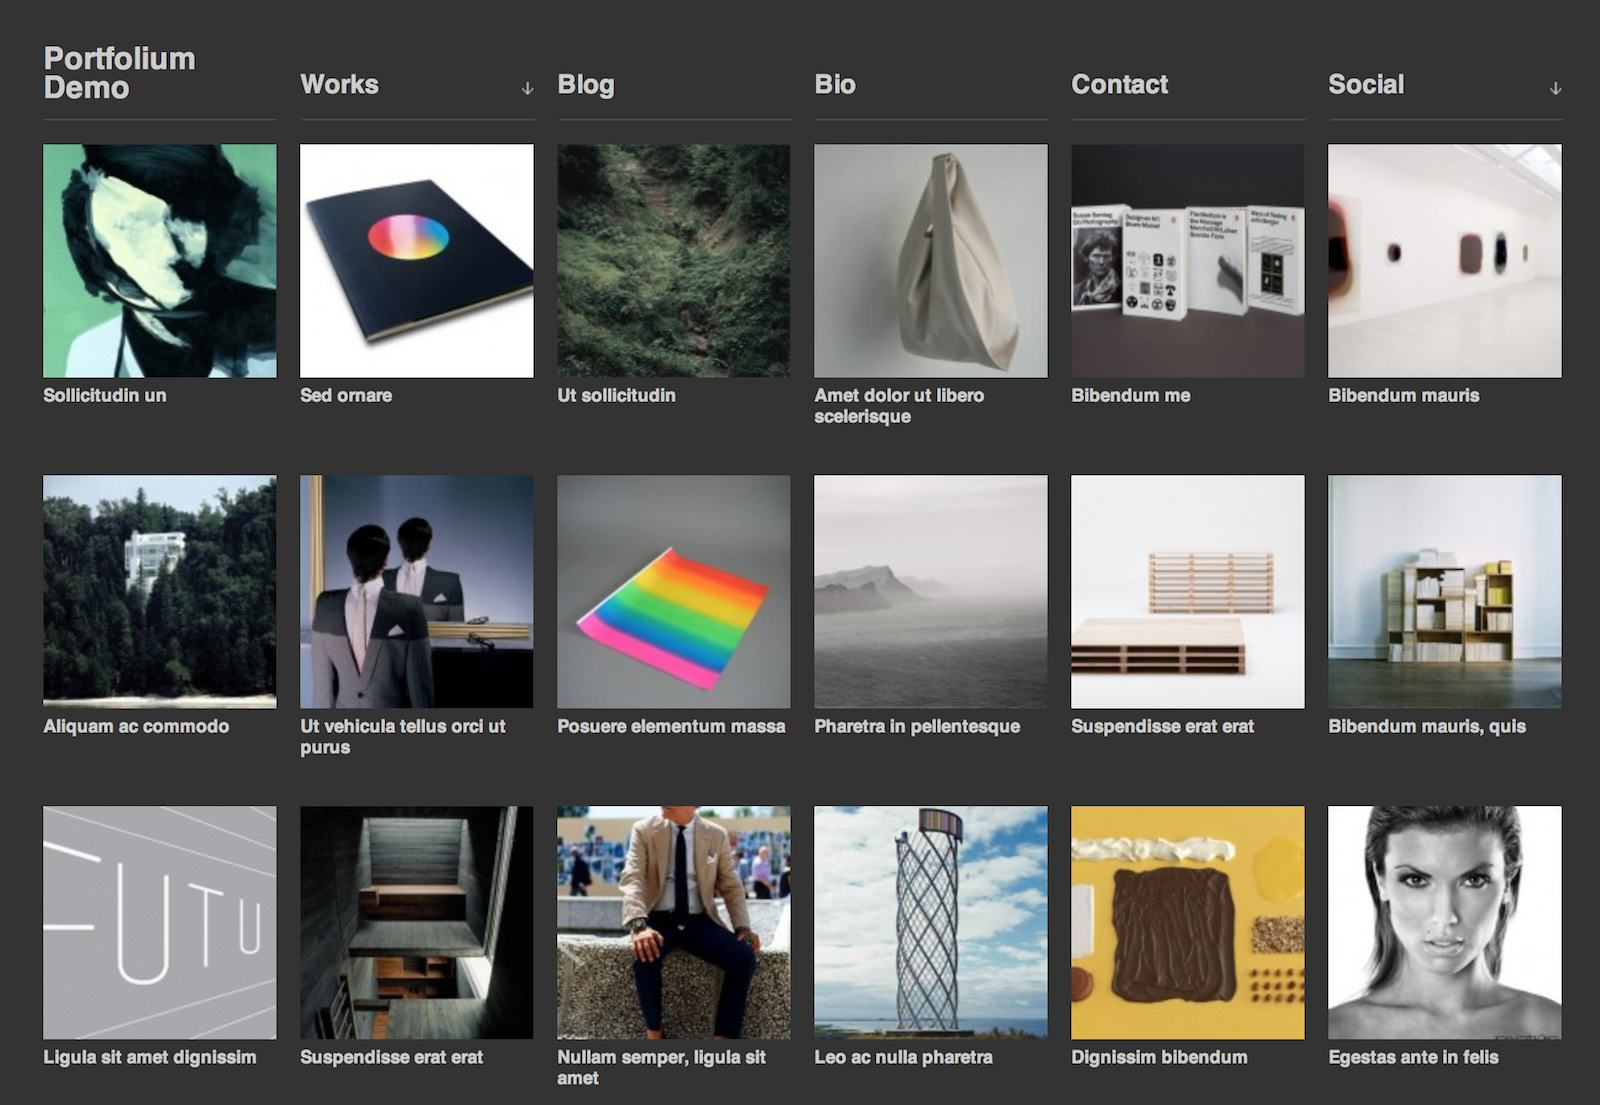The image size is (1600, 1105).
Task: Select the rainbow striped paper thumbnail
Action: pyautogui.click(x=674, y=592)
